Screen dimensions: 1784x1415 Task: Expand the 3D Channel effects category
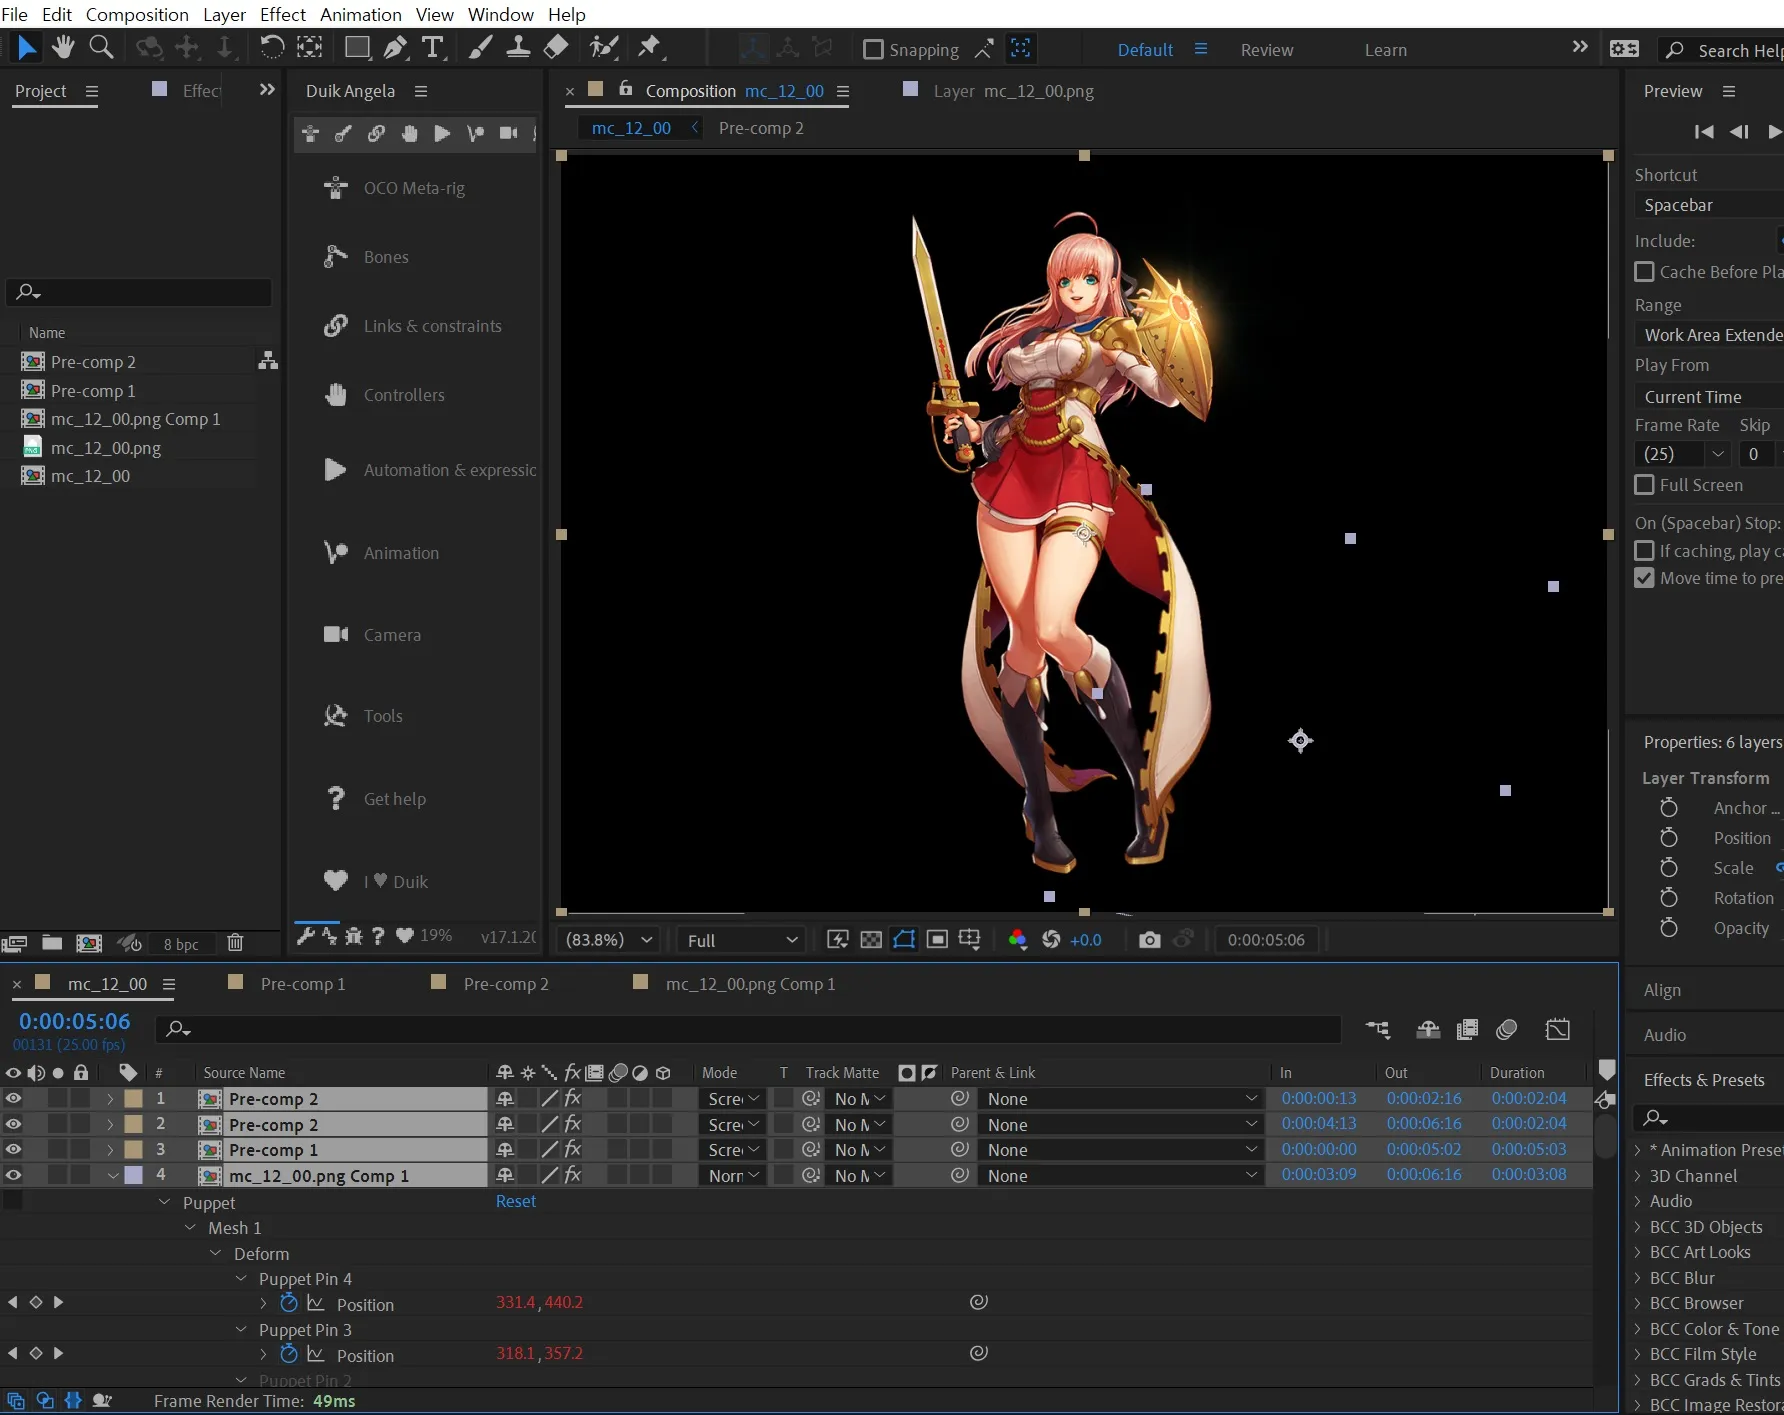click(x=1638, y=1176)
